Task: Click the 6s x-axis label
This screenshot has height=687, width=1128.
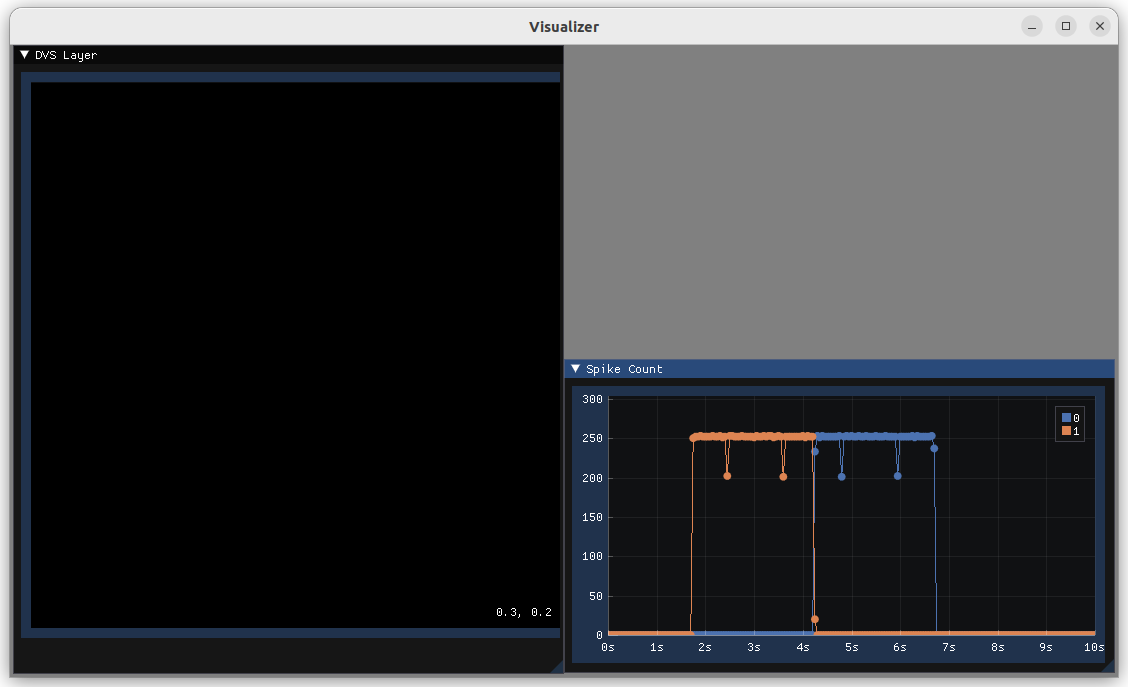Action: click(x=900, y=647)
